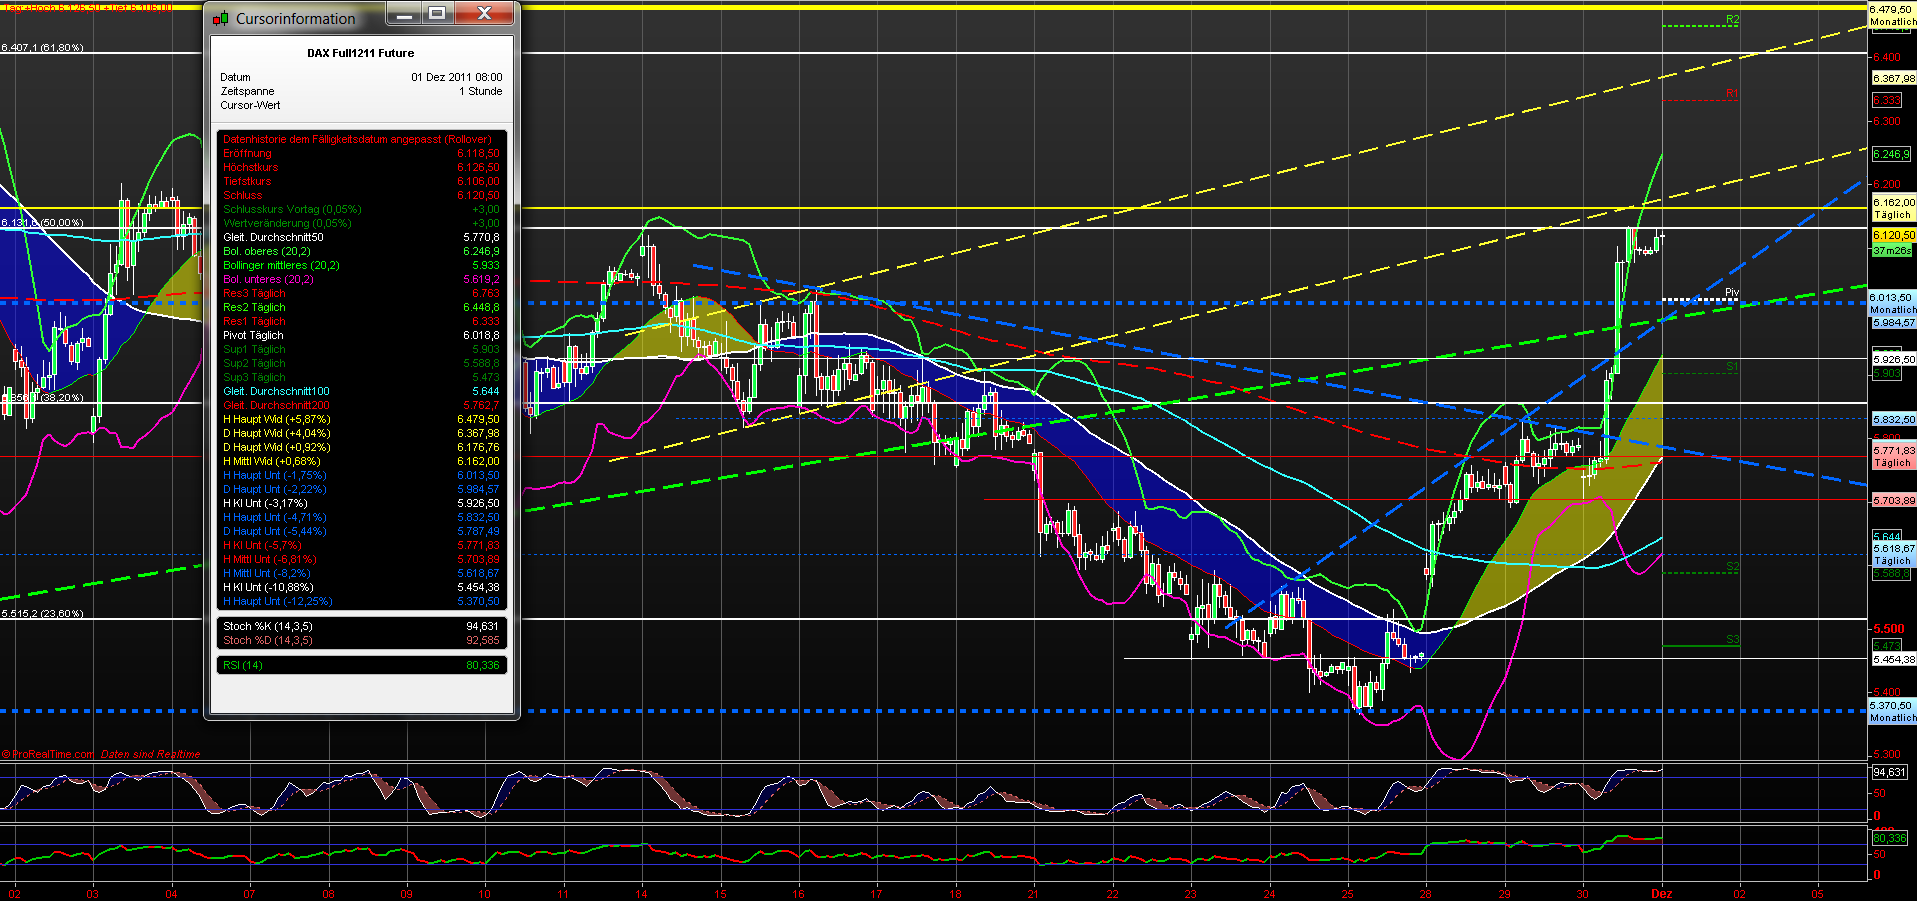The height and width of the screenshot is (901, 1917).
Task: Click the green 6.246,9 Bollinger price label
Action: 1893,156
